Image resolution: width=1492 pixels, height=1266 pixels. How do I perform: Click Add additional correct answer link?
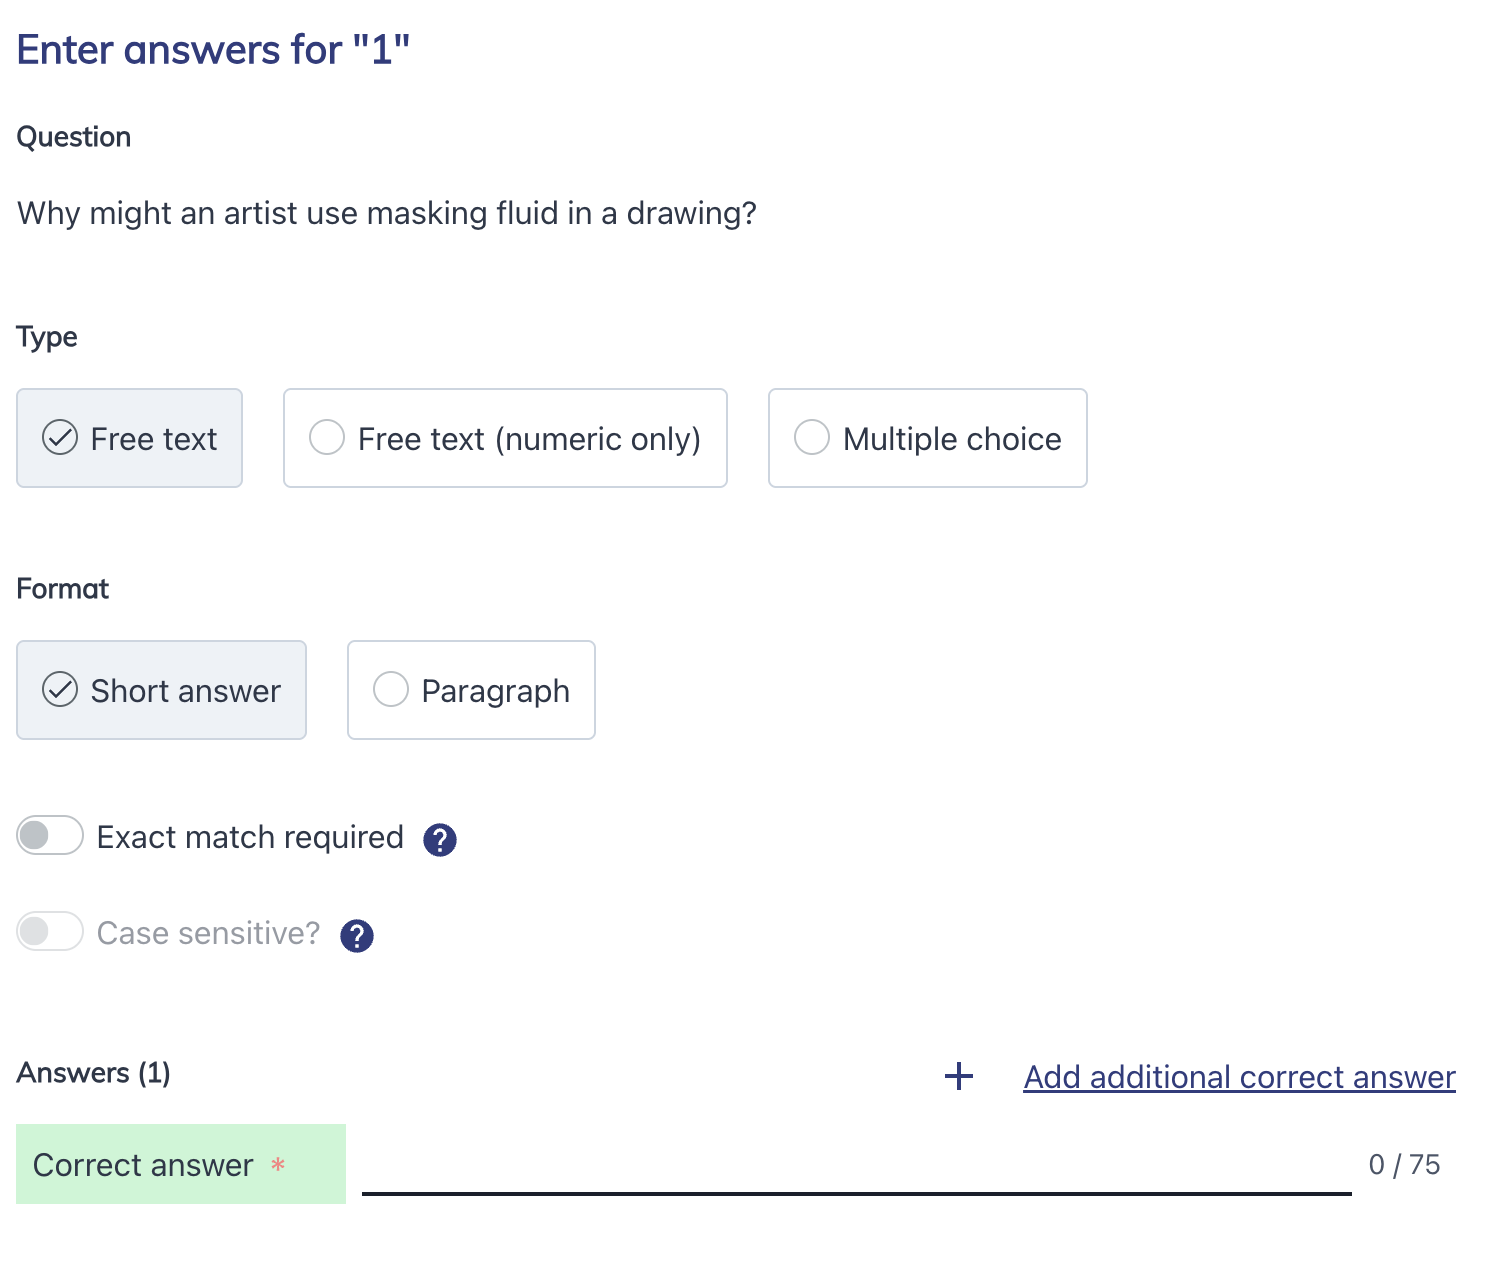point(1239,1077)
